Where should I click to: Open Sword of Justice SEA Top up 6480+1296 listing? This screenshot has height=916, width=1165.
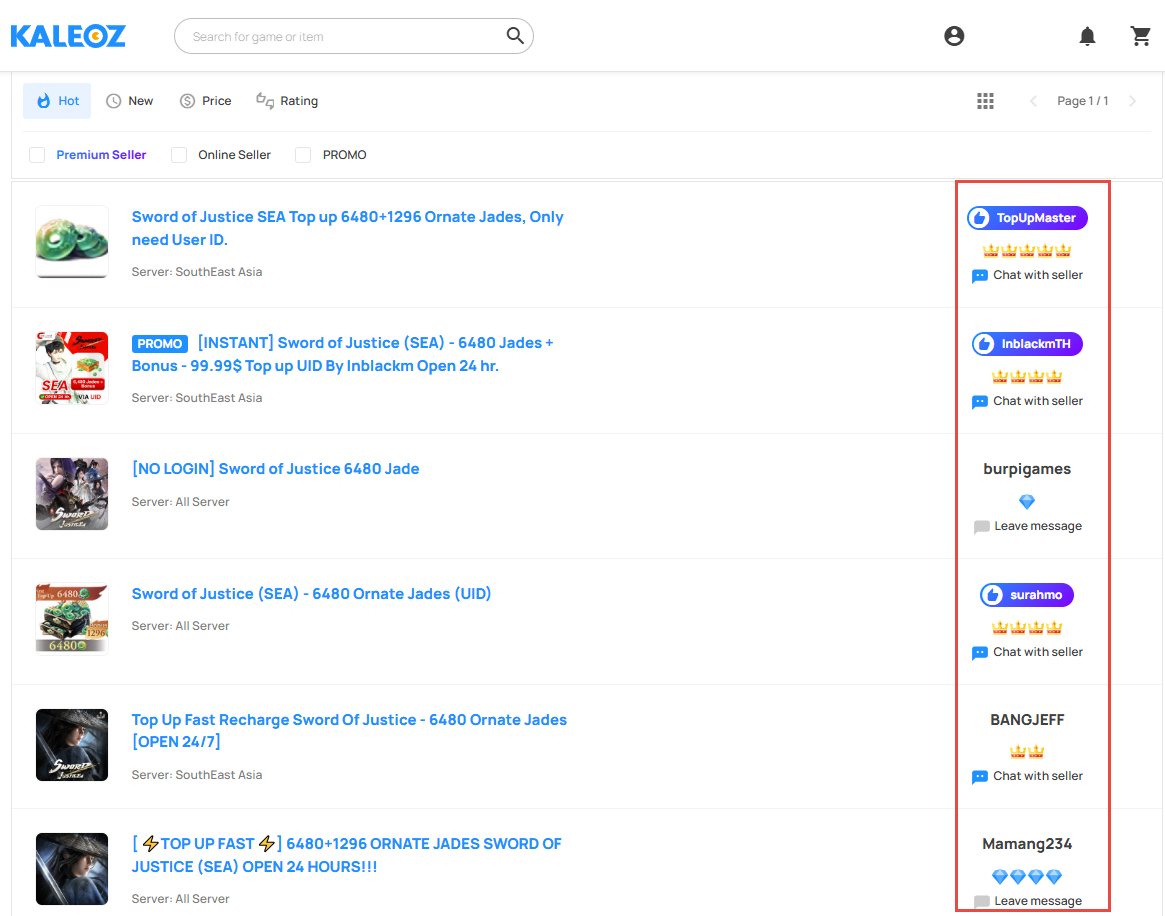pos(348,228)
